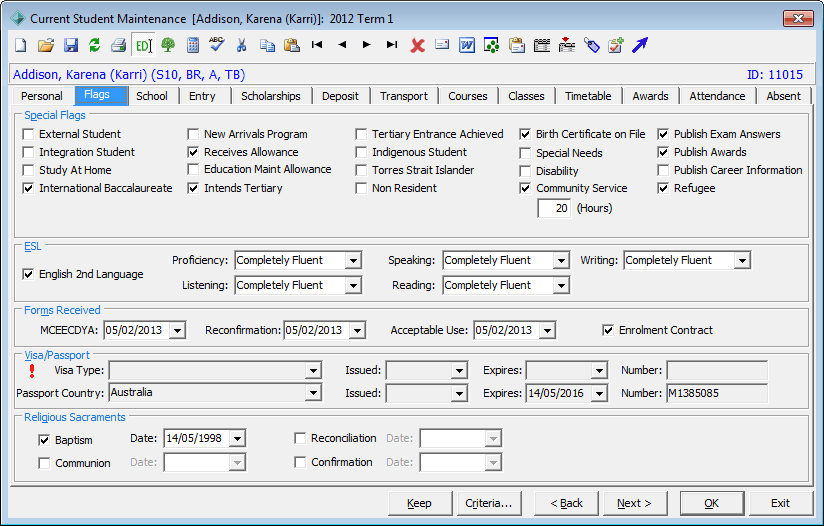Click the Keep button
Image resolution: width=824 pixels, height=526 pixels.
tap(419, 503)
